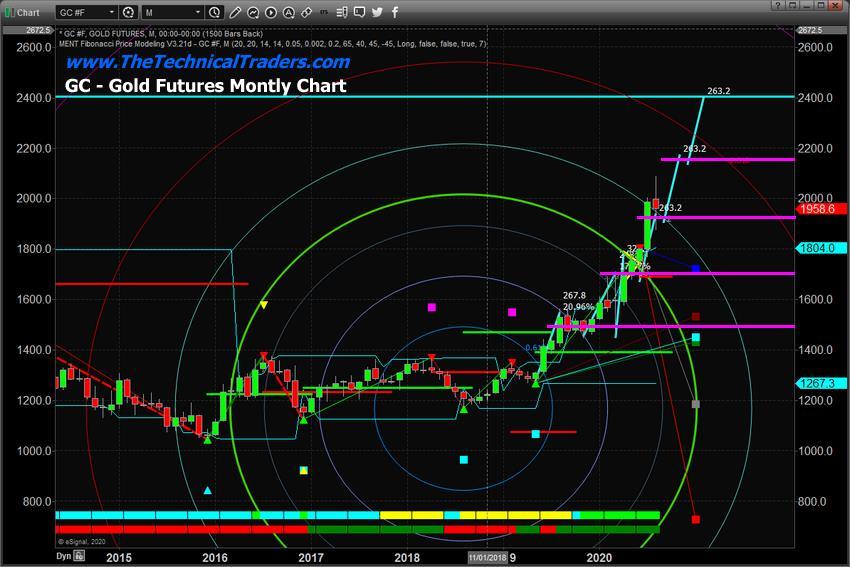
Task: Click the small ets toolbar icon
Action: pos(324,12)
